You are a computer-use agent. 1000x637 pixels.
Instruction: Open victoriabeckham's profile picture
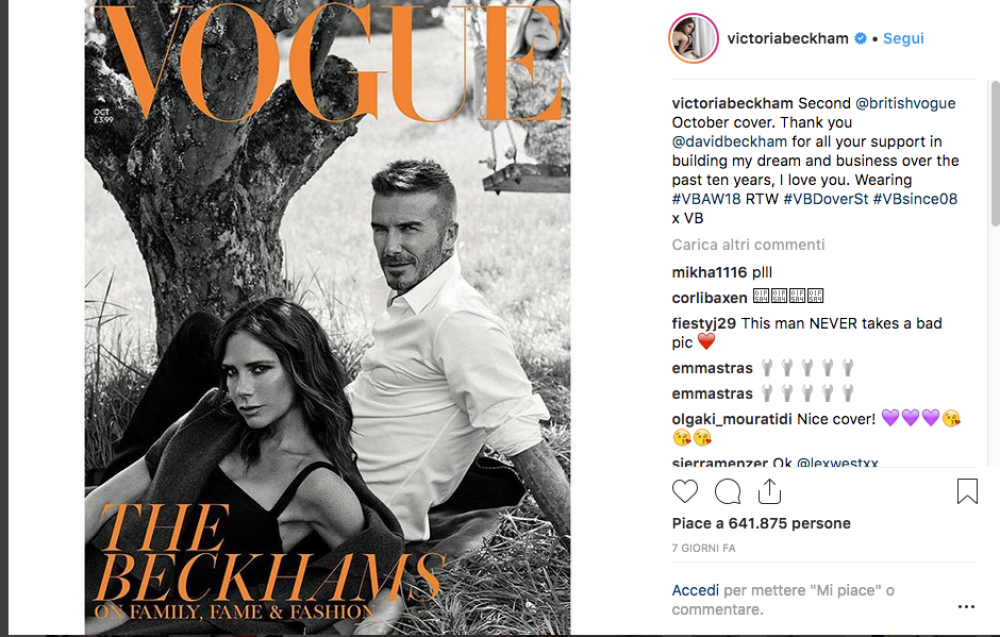click(693, 38)
